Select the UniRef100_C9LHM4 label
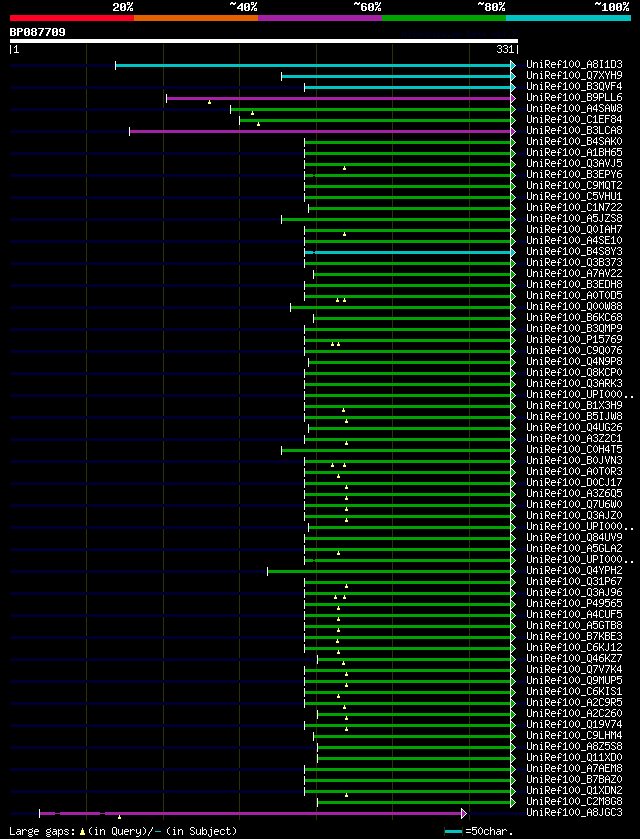This screenshot has width=640, height=839. point(574,736)
